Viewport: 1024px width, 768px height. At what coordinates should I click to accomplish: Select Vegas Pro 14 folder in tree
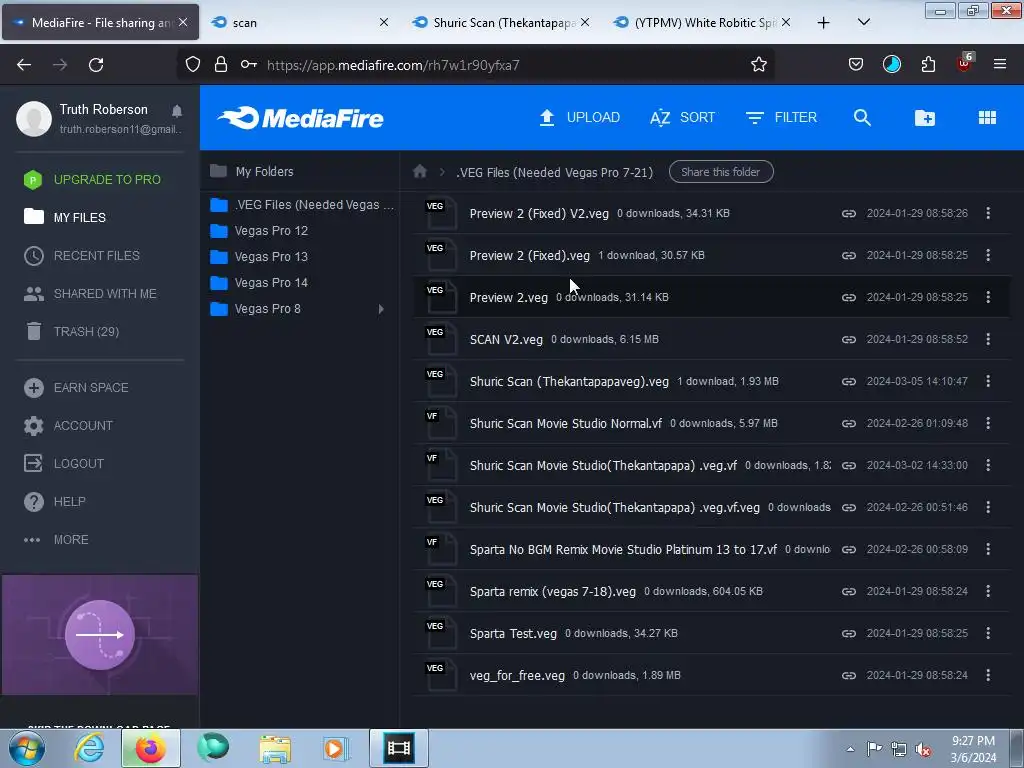pos(271,283)
